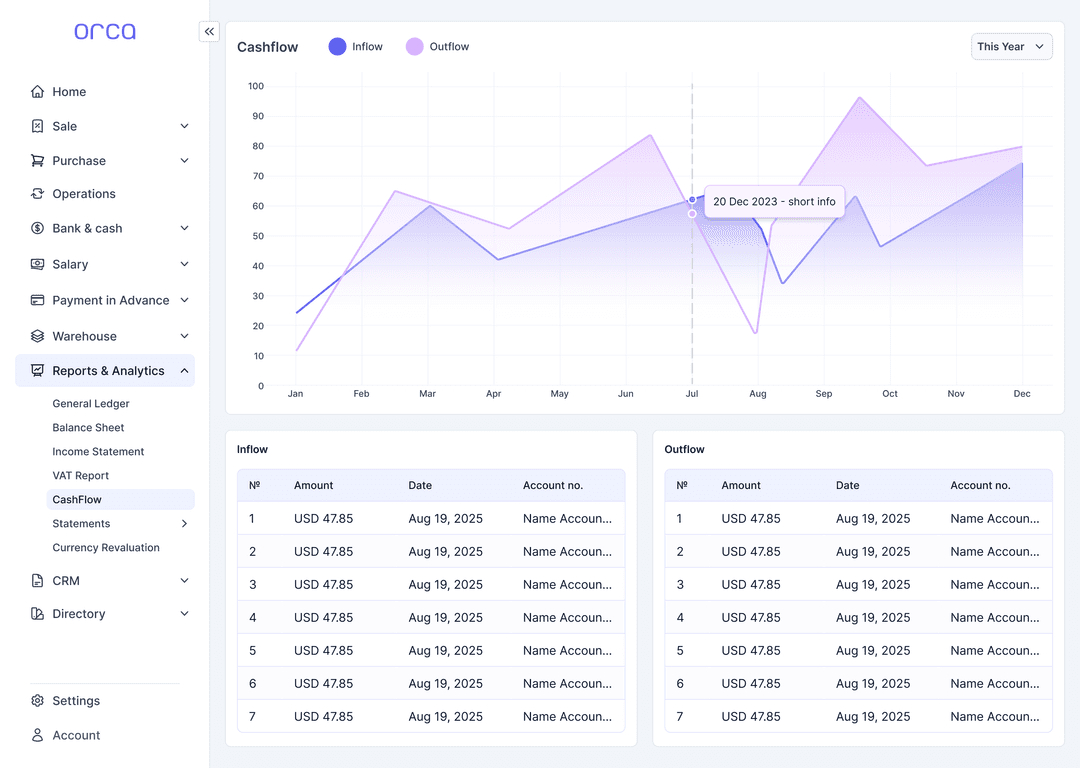
Task: Select the Warehouse icon in sidebar
Action: click(x=38, y=335)
